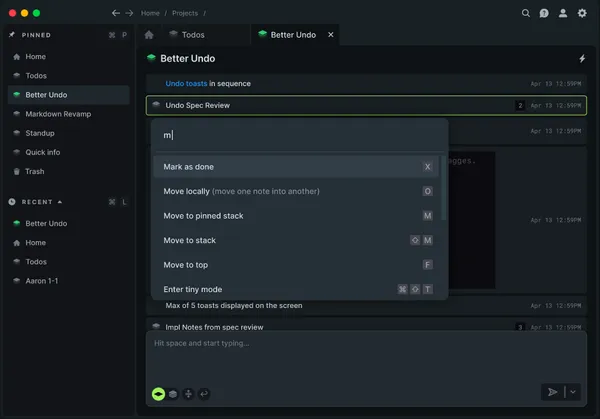Choose Move to top command

tap(296, 265)
